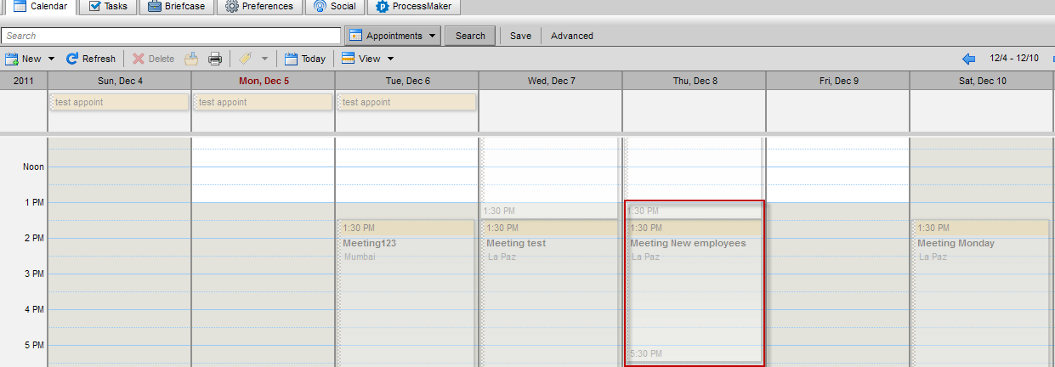This screenshot has width=1055, height=367.
Task: Open the Appointments search type dropdown
Action: click(393, 36)
